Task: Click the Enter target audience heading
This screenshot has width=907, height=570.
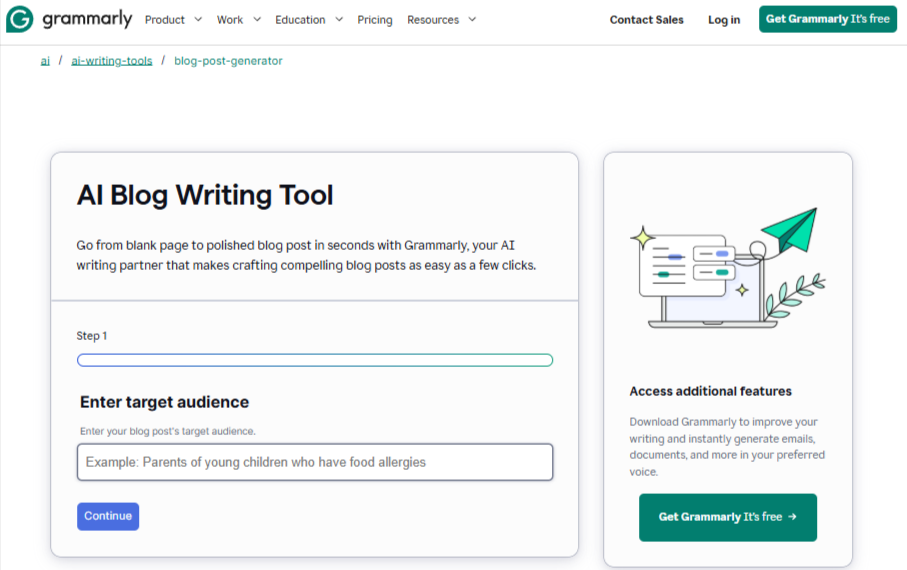Action: (x=164, y=402)
